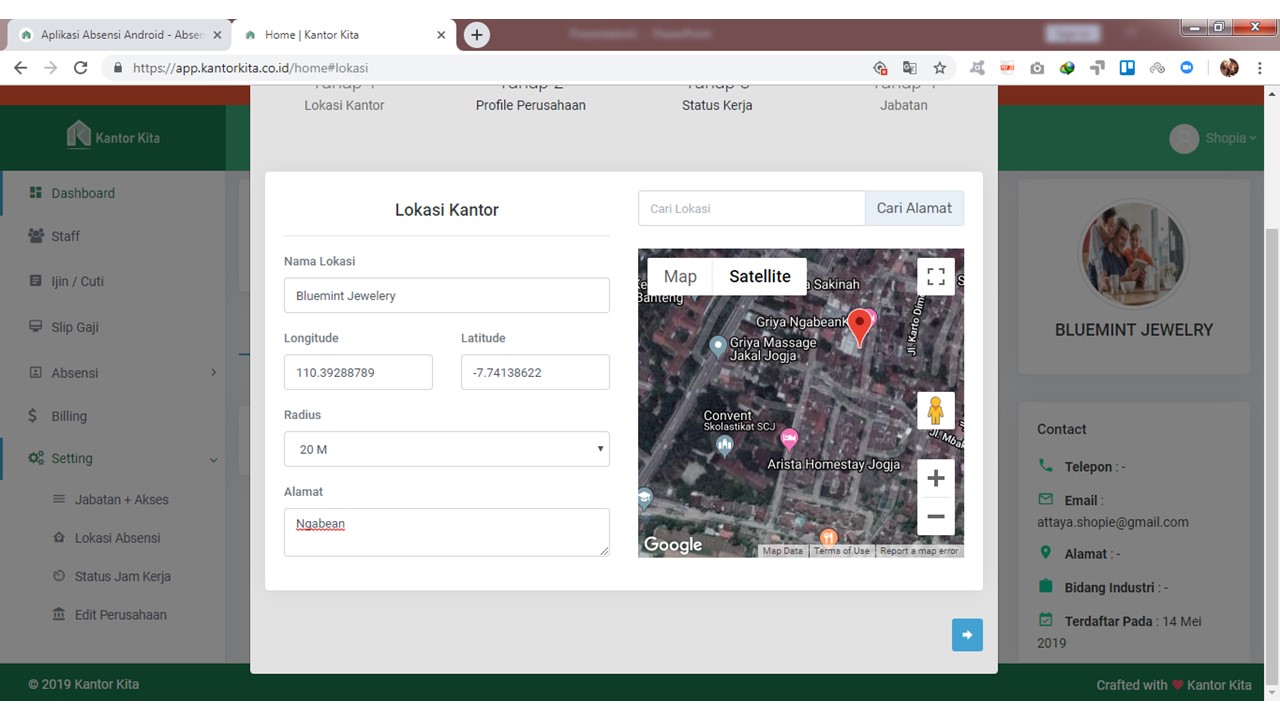Click the Cari Alamat button

[x=914, y=208]
